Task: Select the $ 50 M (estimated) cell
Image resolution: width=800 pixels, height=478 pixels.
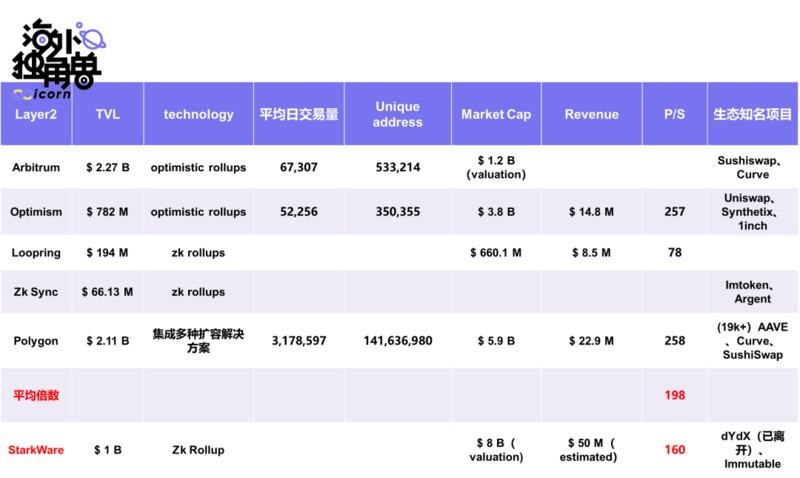Action: click(591, 450)
